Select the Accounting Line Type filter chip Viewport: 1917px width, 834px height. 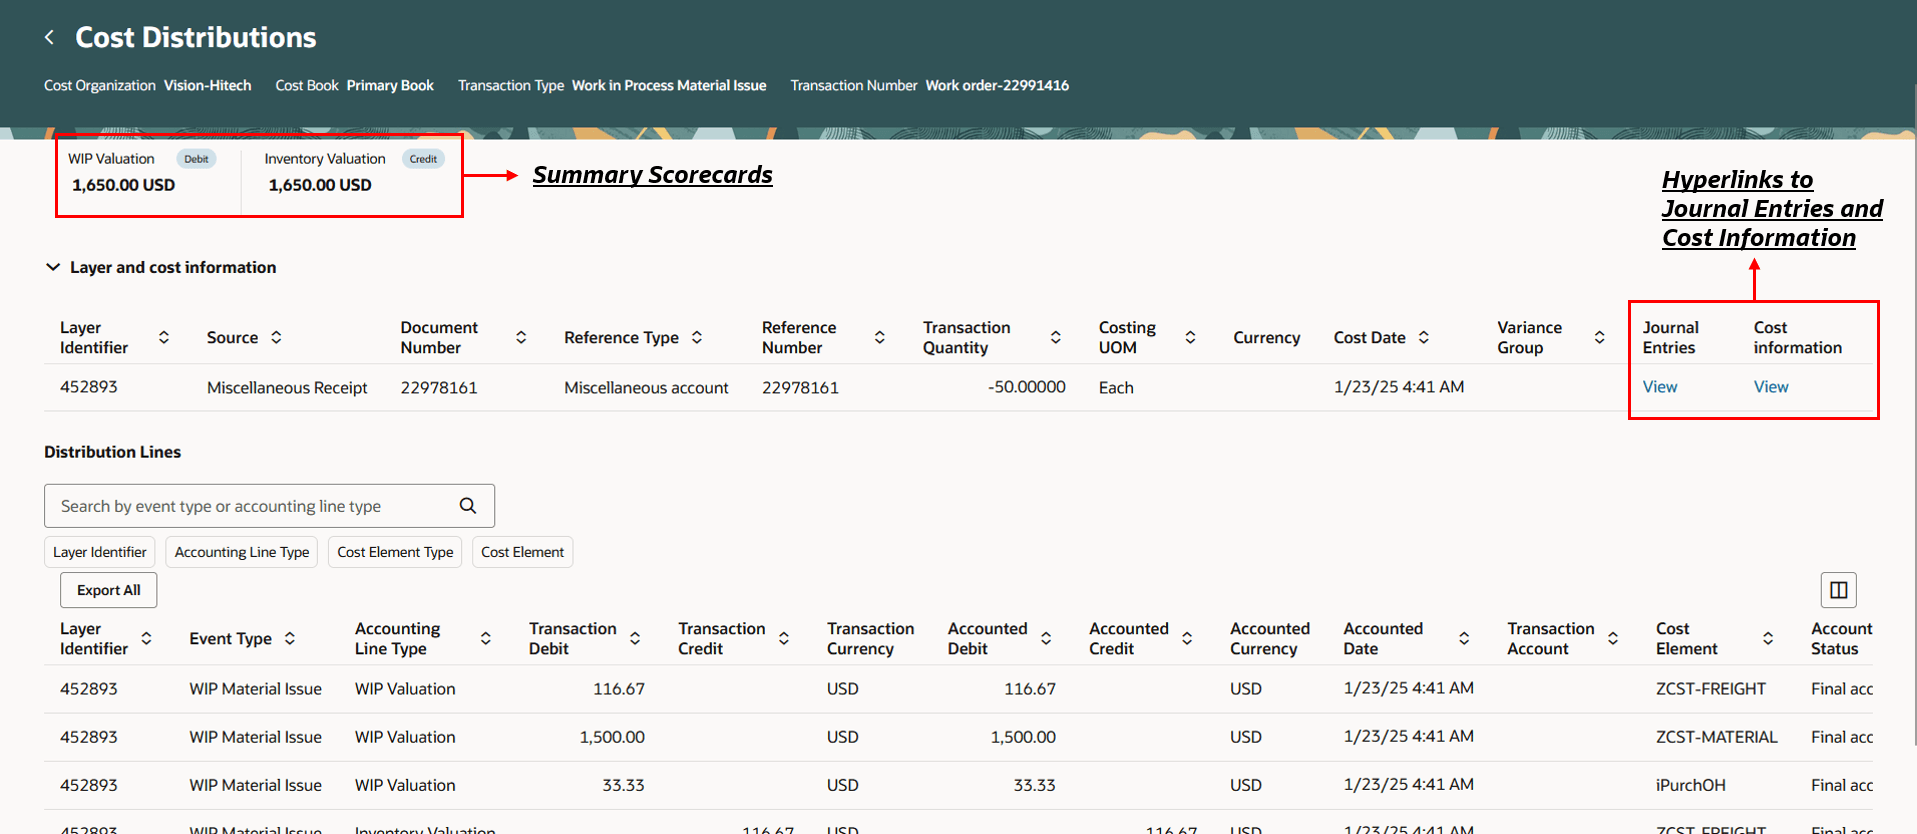[x=242, y=552]
